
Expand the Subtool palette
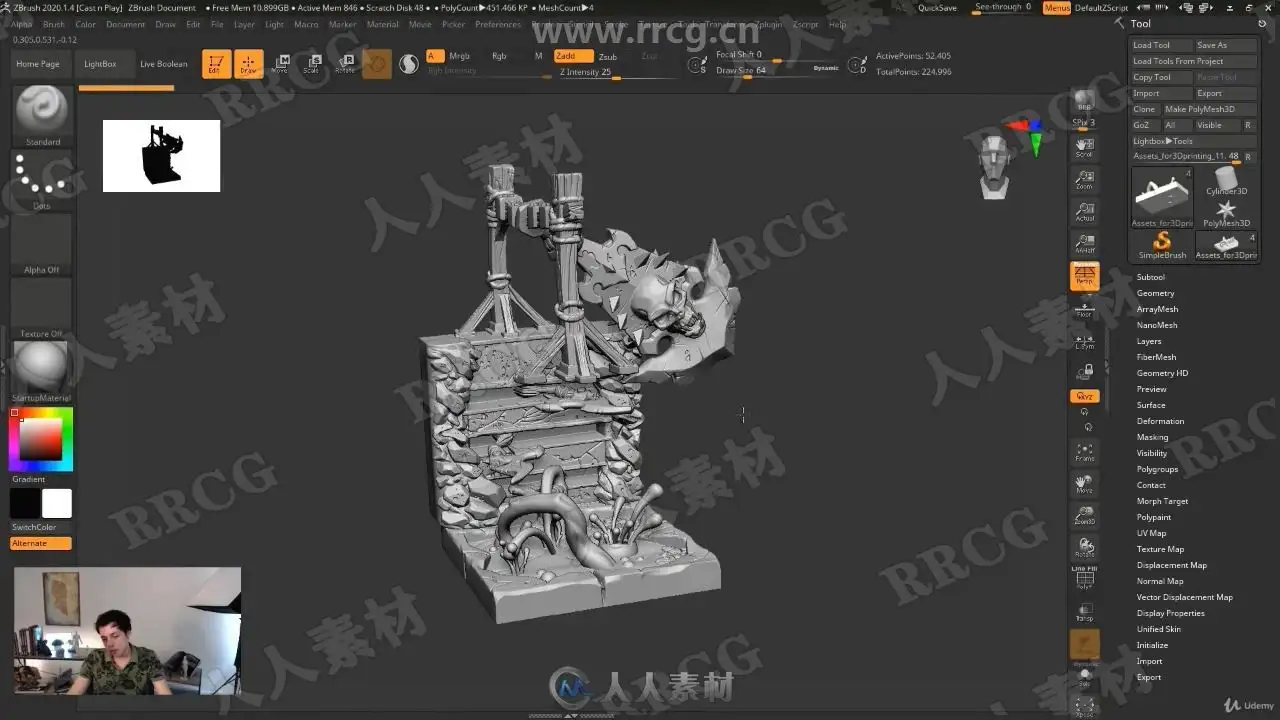coord(1150,277)
